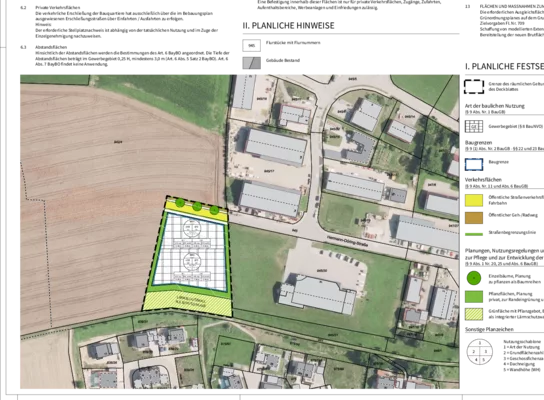This screenshot has height=400, width=544.
Task: Select the Gewerbegebiet GE grid symbol
Action: [474, 126]
